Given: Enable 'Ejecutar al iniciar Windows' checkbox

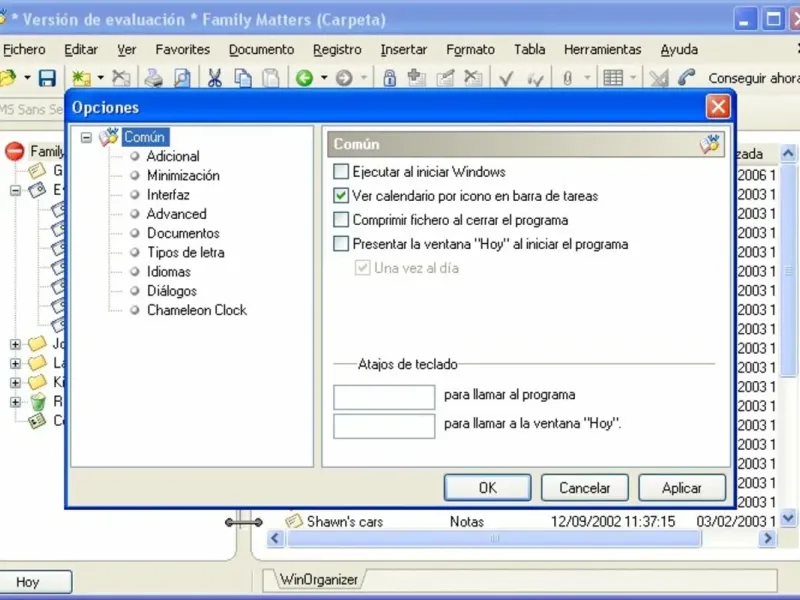Looking at the screenshot, I should tap(341, 171).
